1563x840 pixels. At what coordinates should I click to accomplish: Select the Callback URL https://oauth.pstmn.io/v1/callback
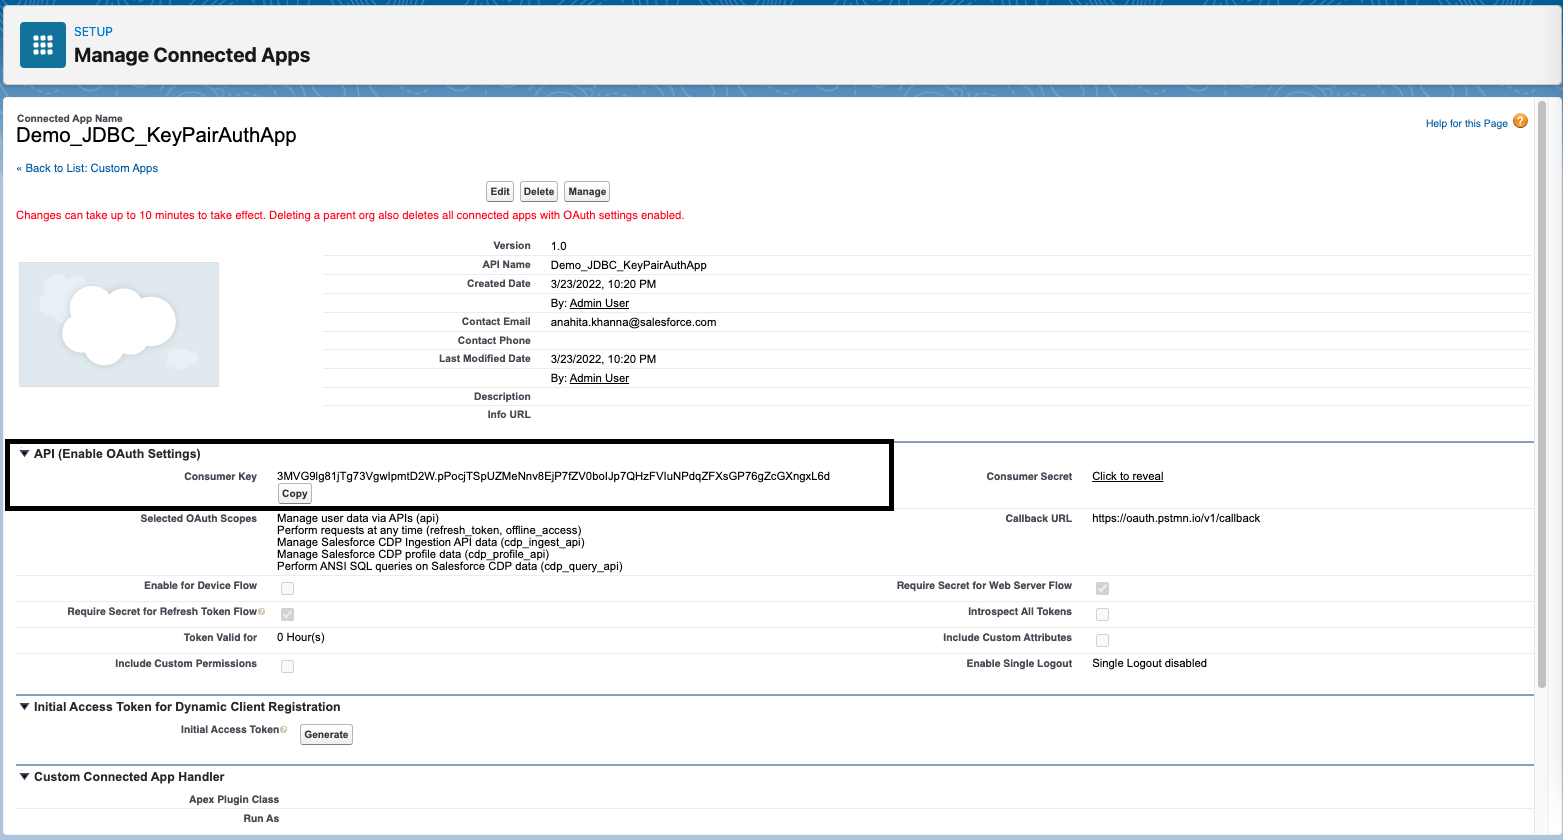click(1176, 518)
